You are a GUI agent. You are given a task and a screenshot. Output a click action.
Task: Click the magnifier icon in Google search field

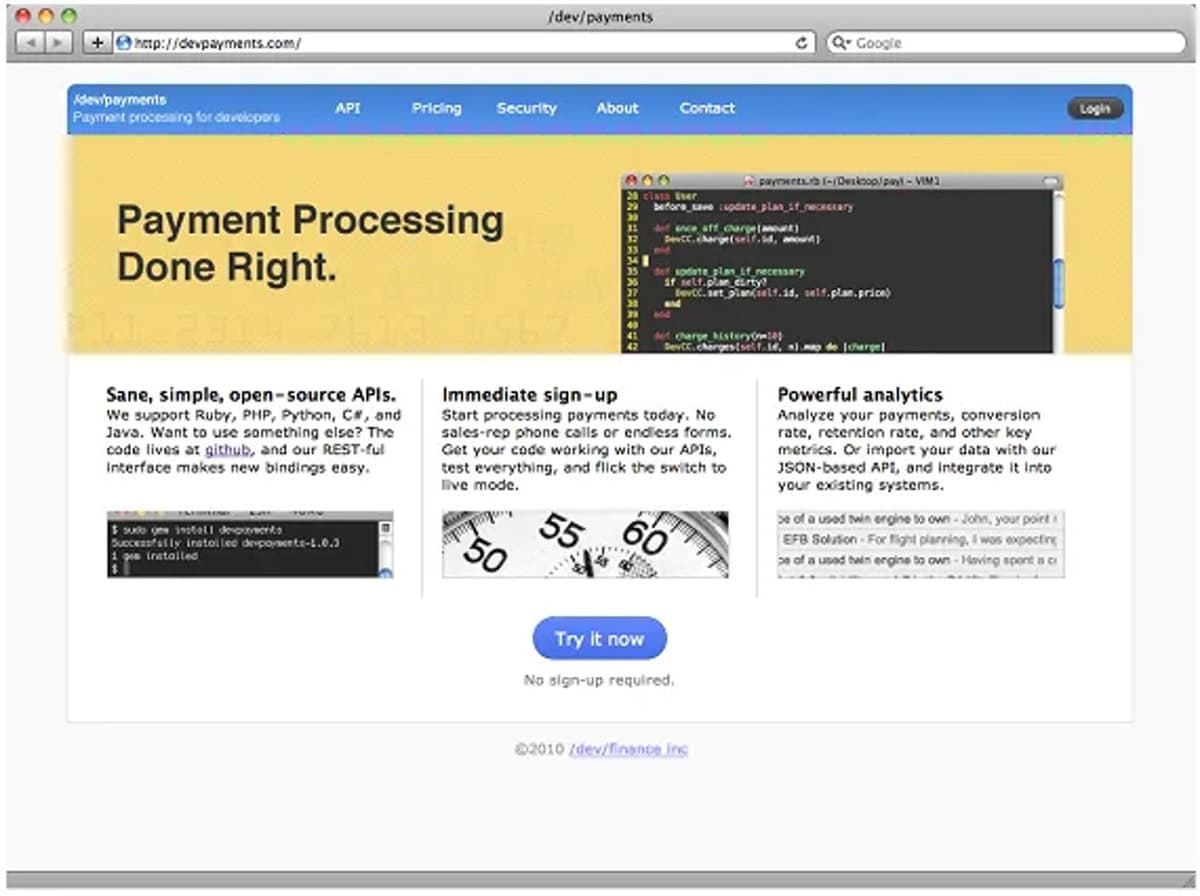click(841, 43)
